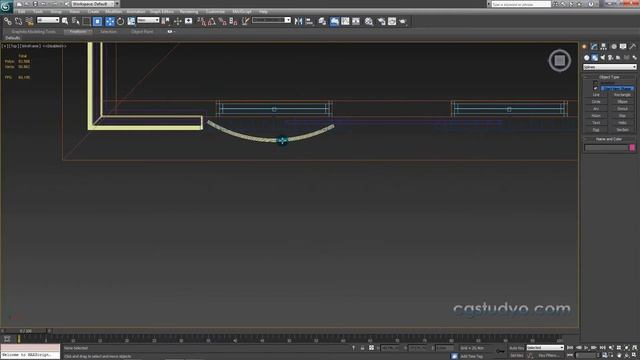This screenshot has width=640, height=360.
Task: Click Use Pivot Point Center icon
Action: pyautogui.click(x=166, y=21)
